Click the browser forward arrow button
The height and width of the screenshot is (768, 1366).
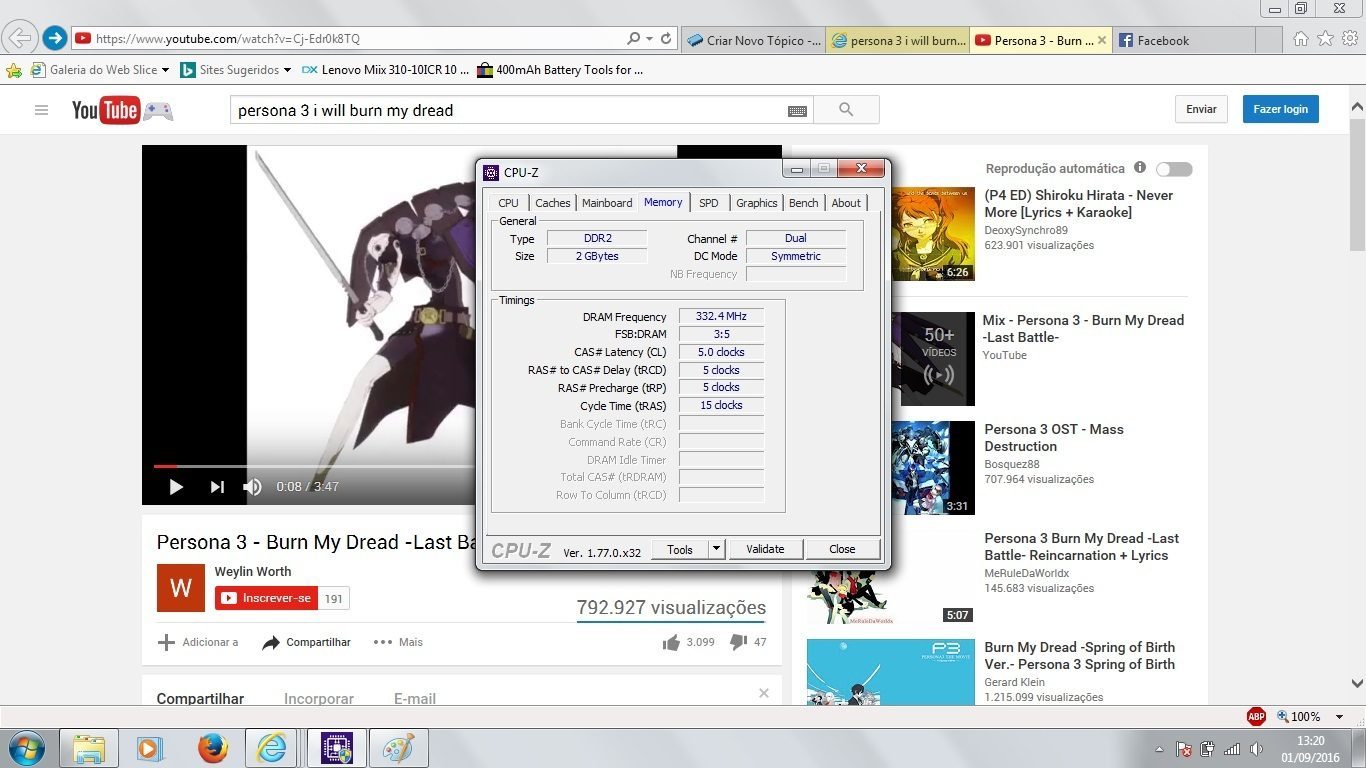[x=54, y=39]
